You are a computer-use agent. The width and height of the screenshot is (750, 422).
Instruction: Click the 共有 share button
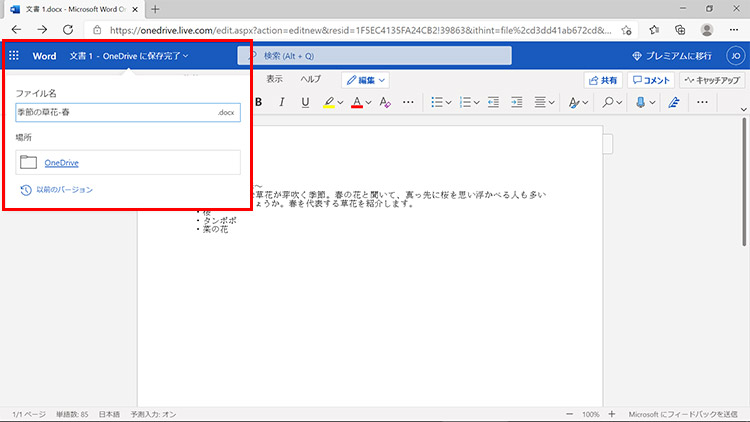[x=603, y=80]
